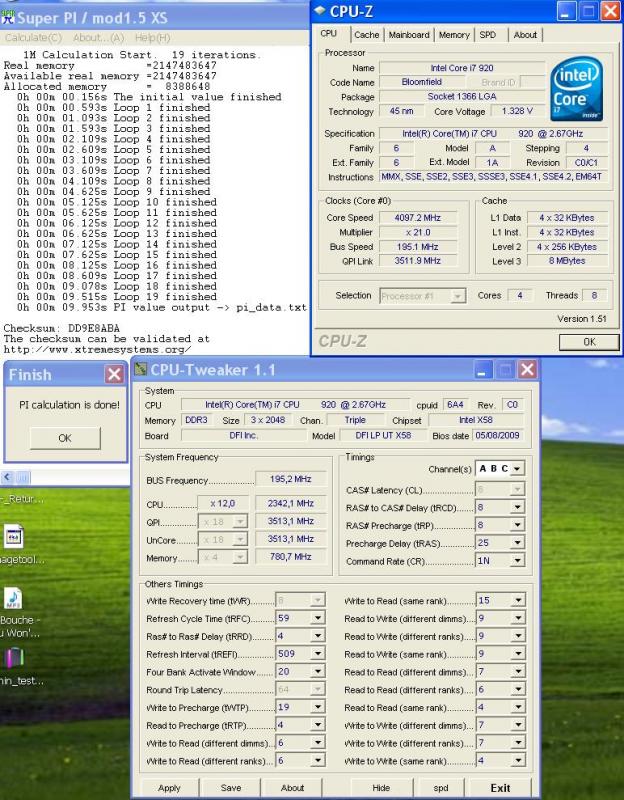
Task: Click CPU-Tweaker title bar icon
Action: click(140, 369)
